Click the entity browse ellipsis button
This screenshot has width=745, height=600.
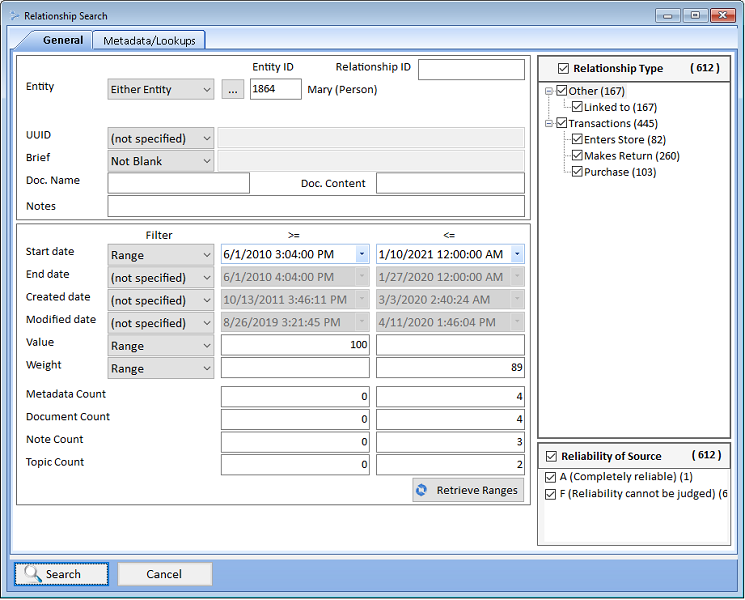(233, 89)
